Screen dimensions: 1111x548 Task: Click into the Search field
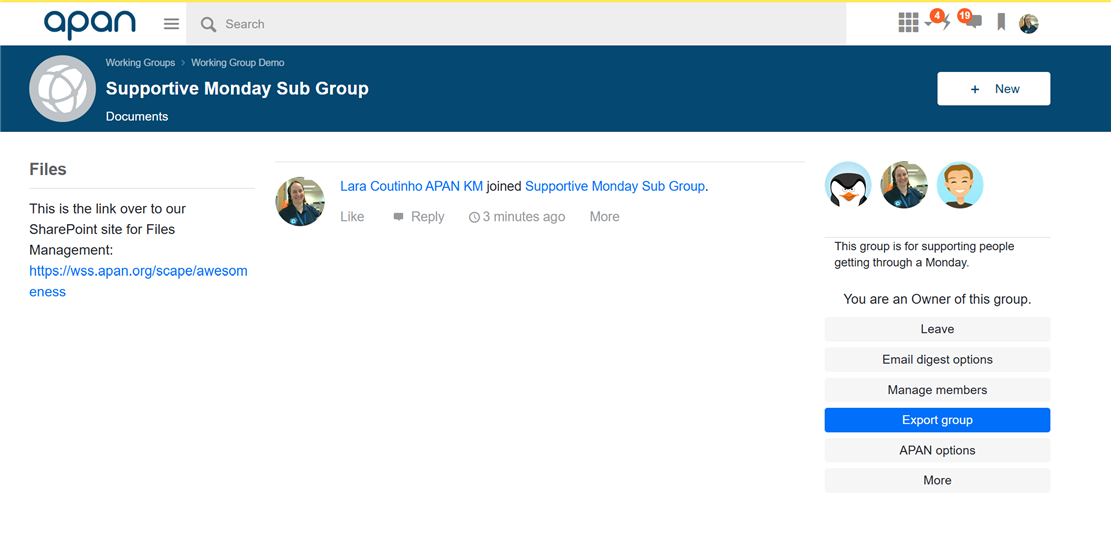[x=516, y=24]
